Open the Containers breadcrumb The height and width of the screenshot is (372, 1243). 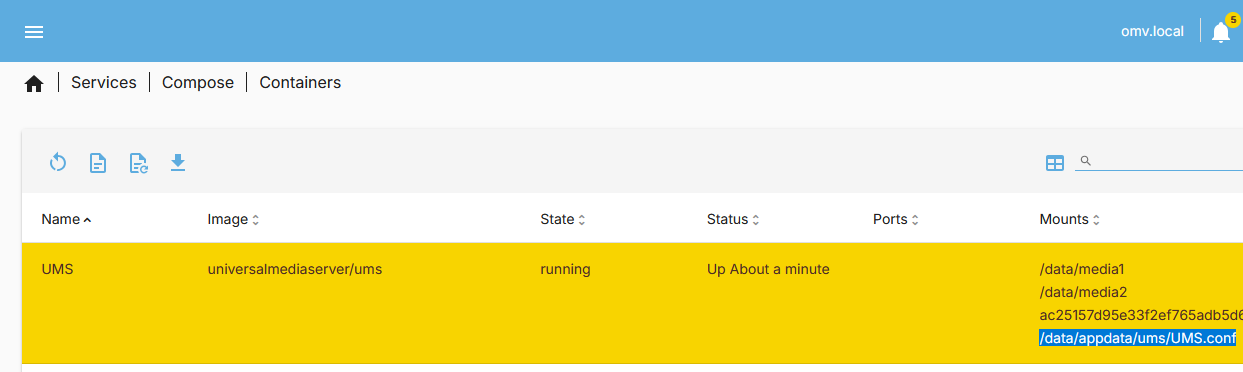(x=300, y=83)
